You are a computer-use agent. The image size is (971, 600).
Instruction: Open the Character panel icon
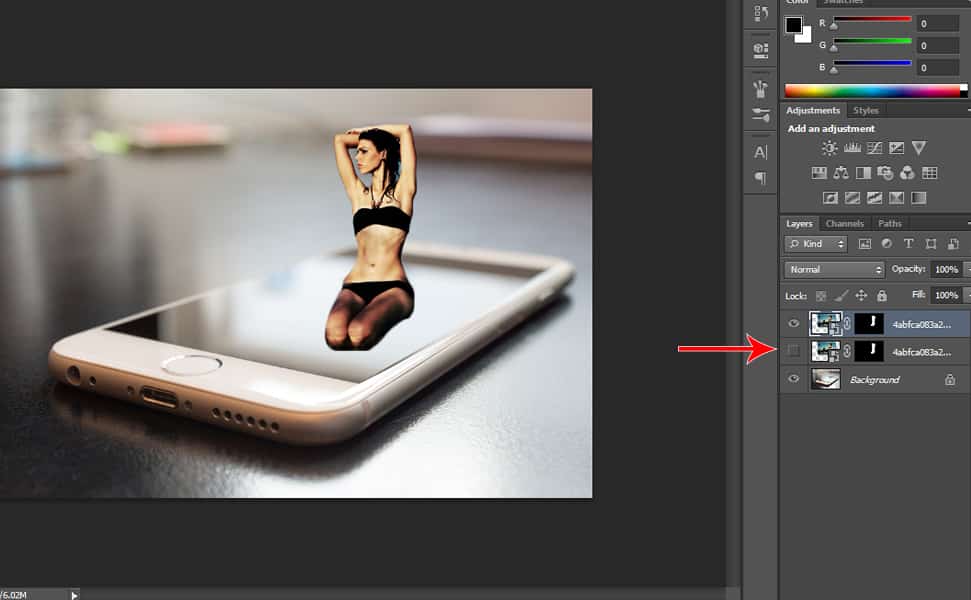point(760,152)
